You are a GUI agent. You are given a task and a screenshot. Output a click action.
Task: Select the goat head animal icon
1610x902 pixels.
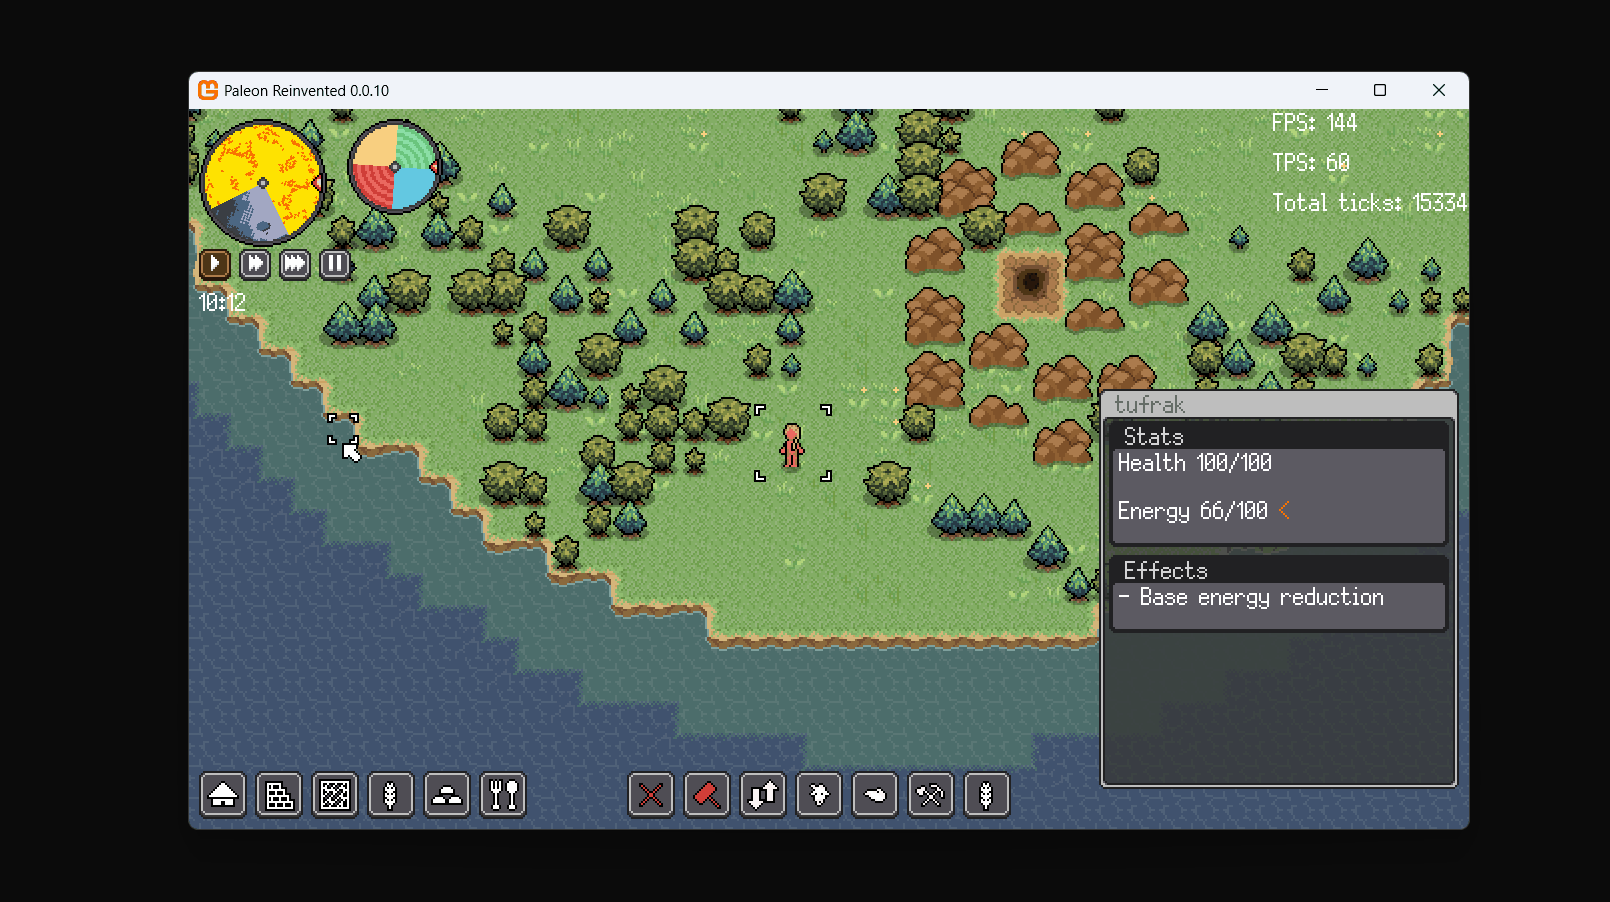[819, 796]
